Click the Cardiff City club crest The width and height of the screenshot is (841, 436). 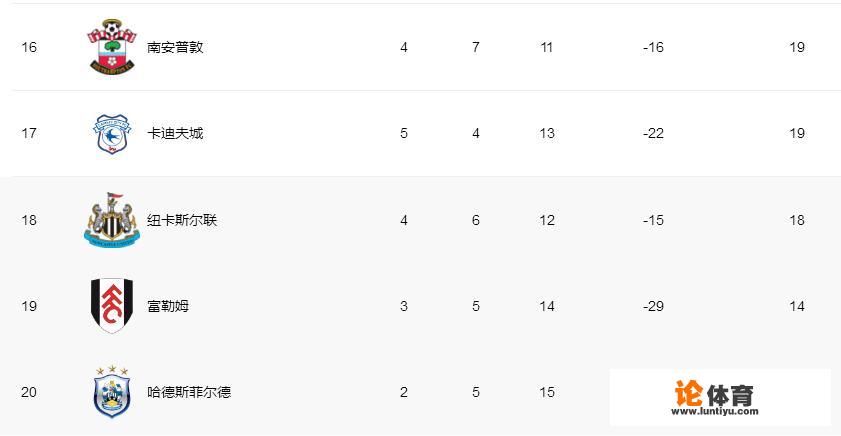click(111, 133)
